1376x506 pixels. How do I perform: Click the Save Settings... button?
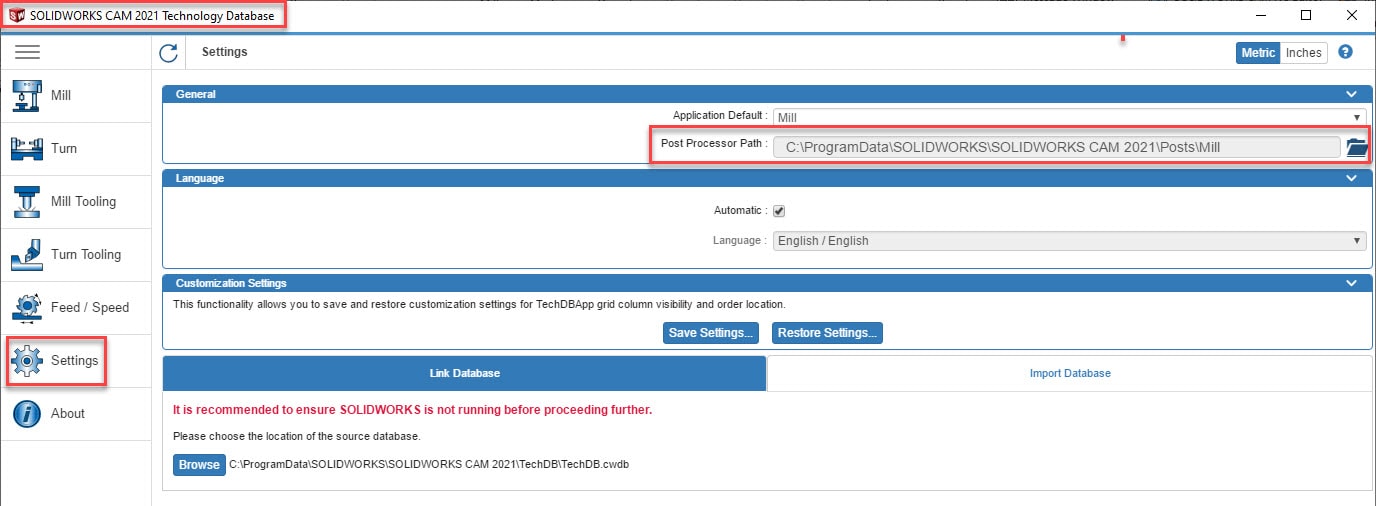(711, 333)
